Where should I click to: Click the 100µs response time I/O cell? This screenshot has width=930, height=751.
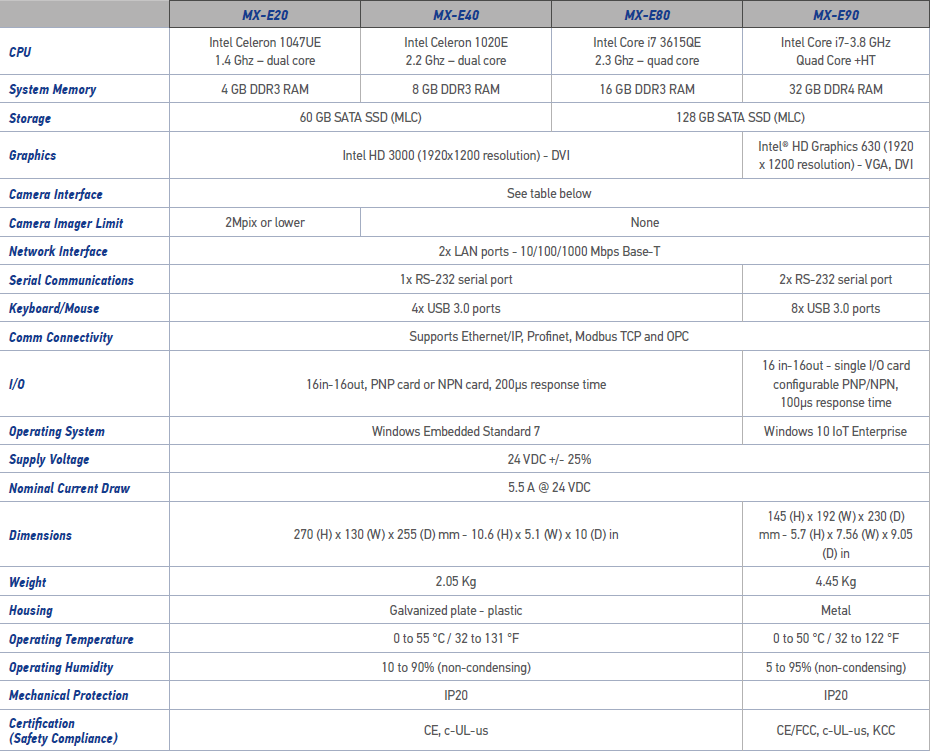(836, 384)
